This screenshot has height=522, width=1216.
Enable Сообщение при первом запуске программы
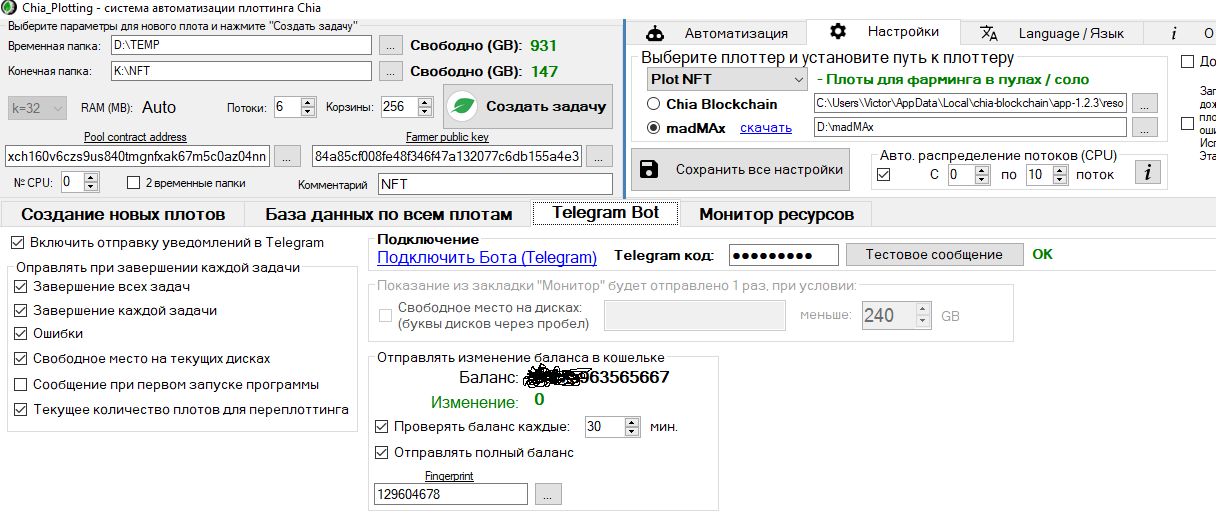(x=23, y=384)
